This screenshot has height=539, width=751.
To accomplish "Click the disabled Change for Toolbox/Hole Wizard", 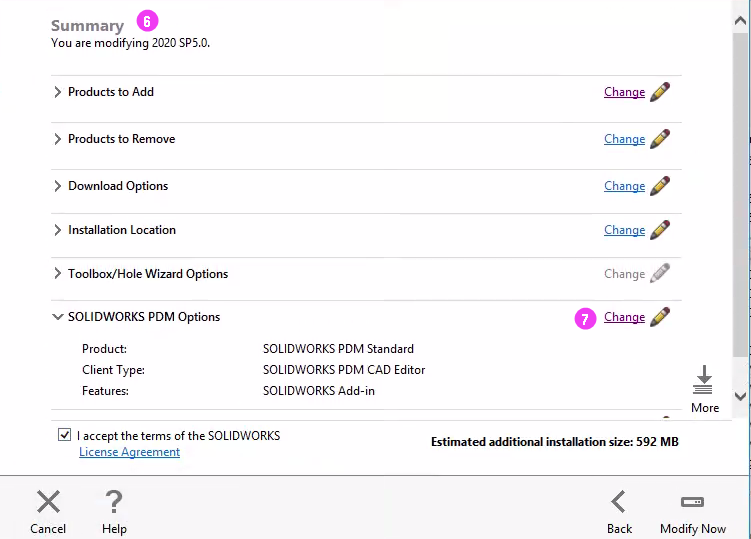I will tap(625, 274).
